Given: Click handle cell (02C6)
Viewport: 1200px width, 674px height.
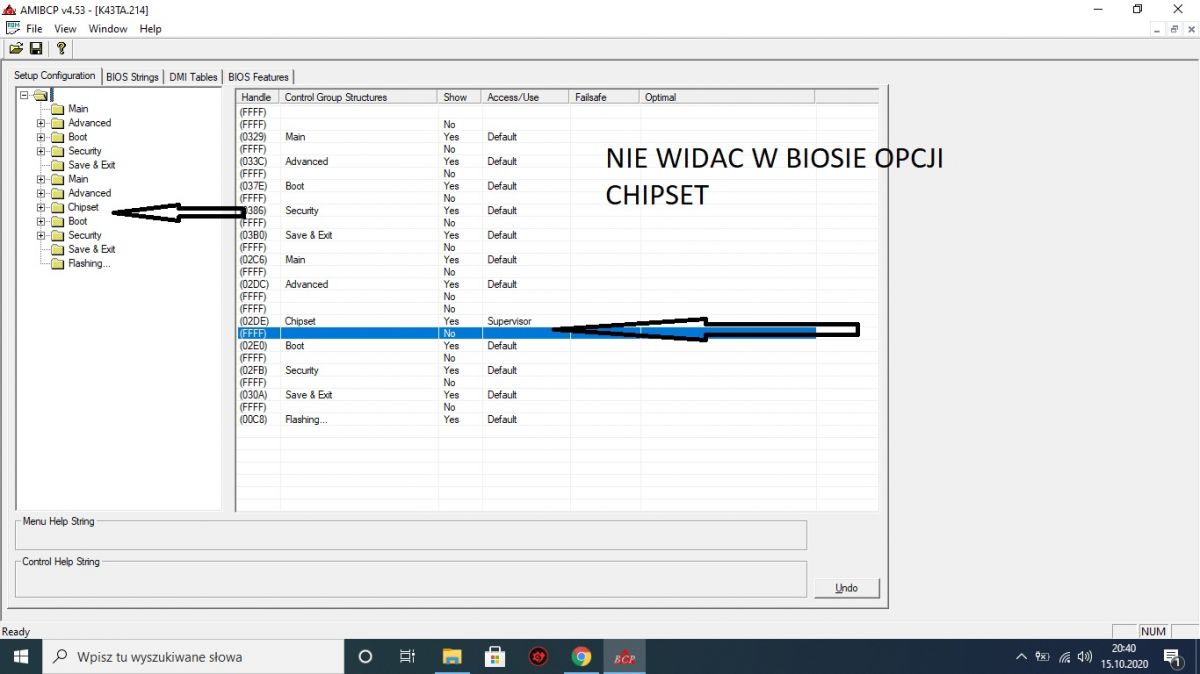Looking at the screenshot, I should tap(254, 260).
